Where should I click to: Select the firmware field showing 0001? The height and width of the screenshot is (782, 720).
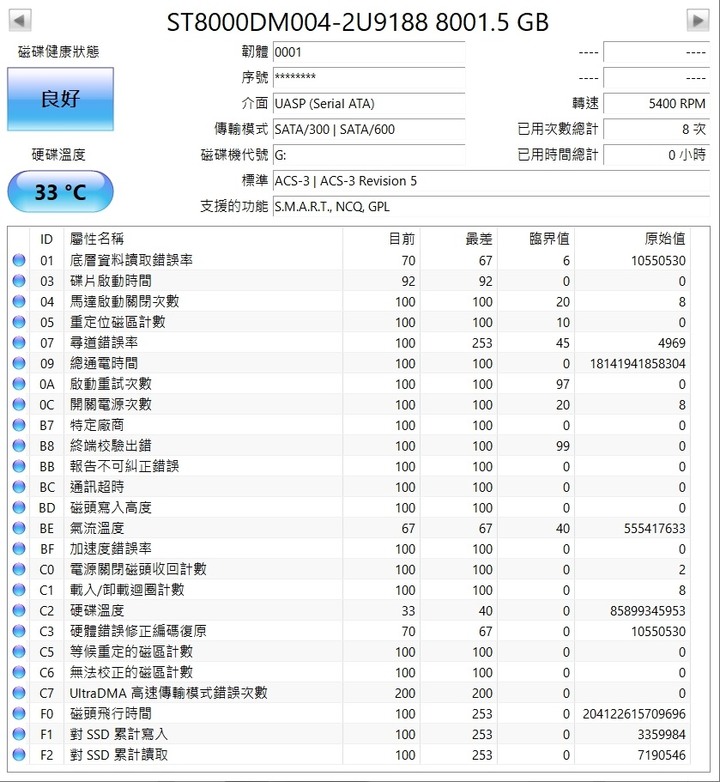click(369, 52)
